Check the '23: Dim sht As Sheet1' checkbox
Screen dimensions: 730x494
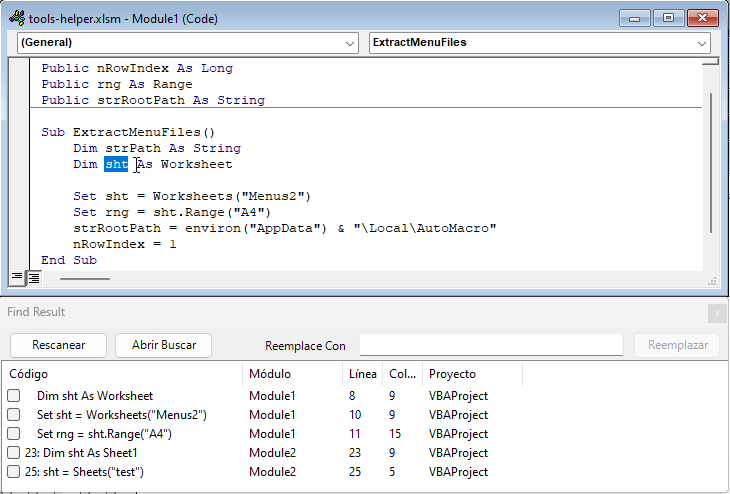click(14, 453)
